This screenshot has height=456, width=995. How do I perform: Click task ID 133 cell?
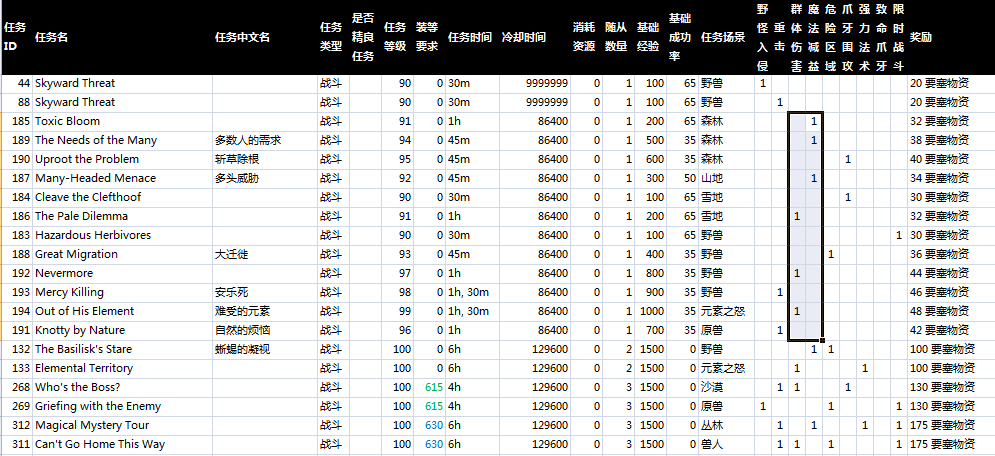coord(17,368)
